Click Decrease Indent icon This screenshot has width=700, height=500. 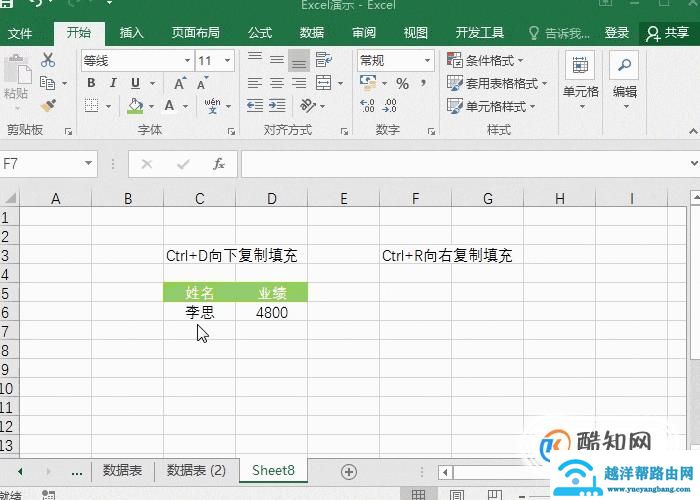pos(255,106)
